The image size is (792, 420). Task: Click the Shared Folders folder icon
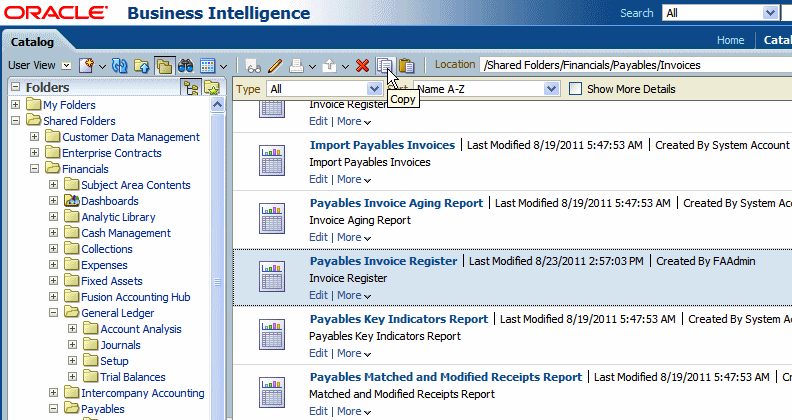34,121
